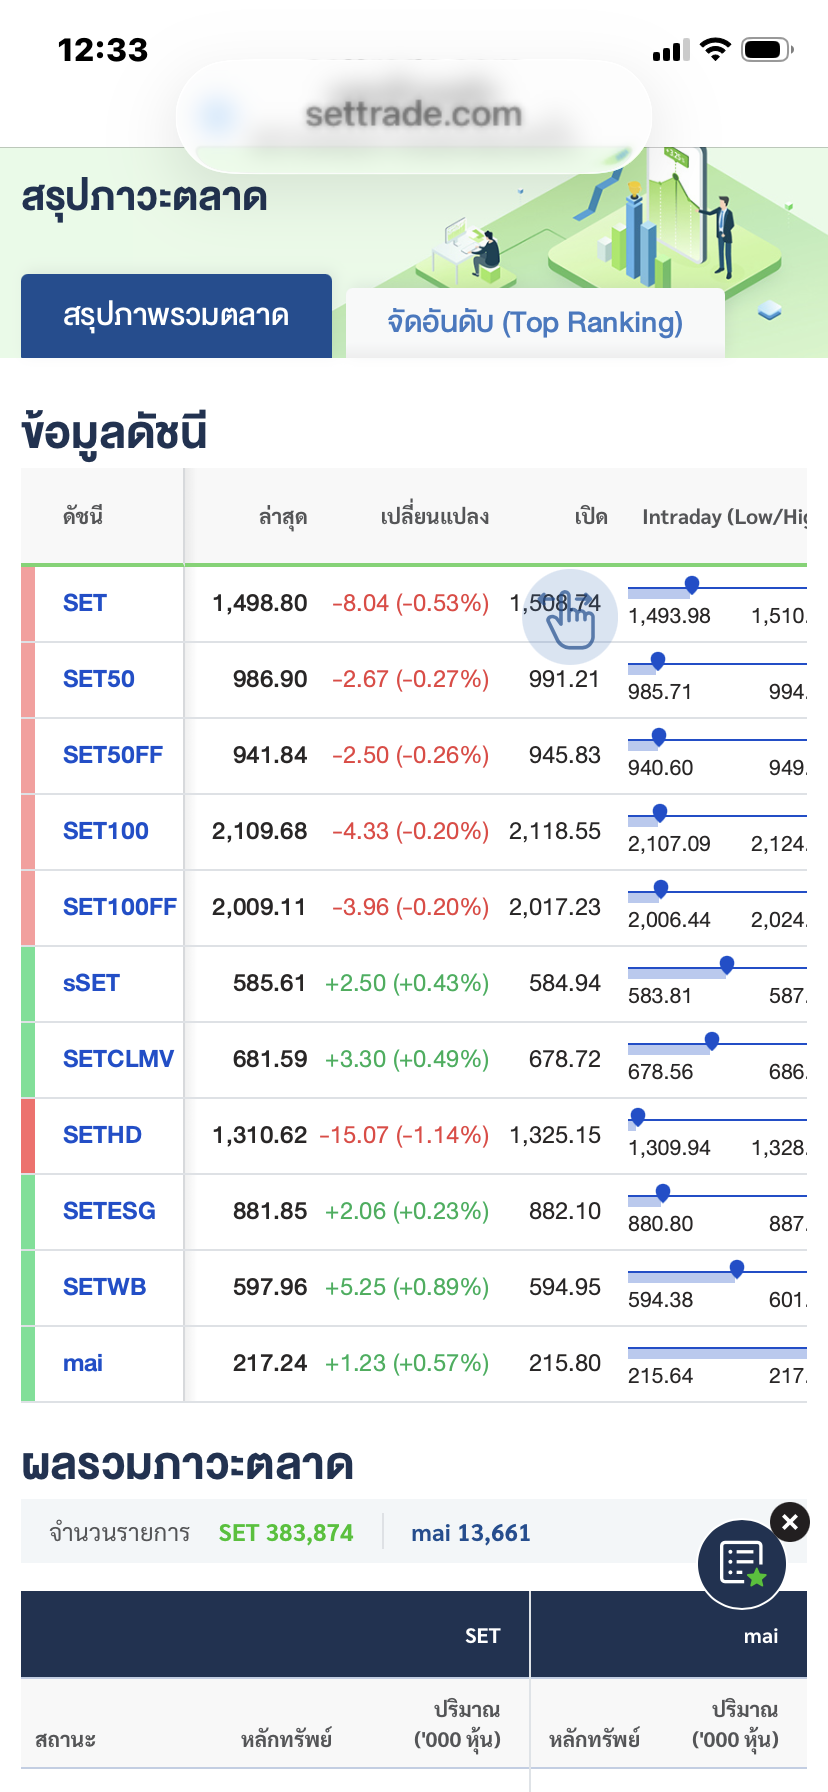The height and width of the screenshot is (1792, 828).
Task: Open the SET50 index link
Action: point(99,679)
